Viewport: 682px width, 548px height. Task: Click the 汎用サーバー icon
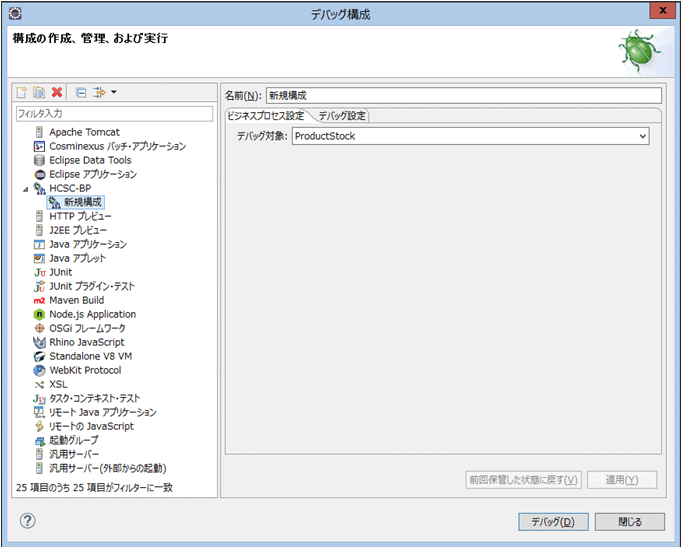(40, 454)
